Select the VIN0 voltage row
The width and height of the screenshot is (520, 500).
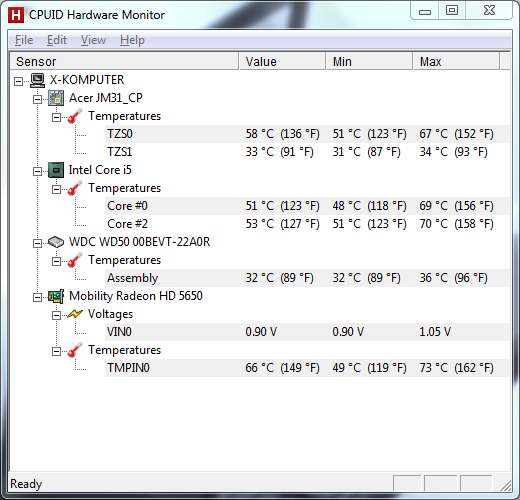point(307,332)
